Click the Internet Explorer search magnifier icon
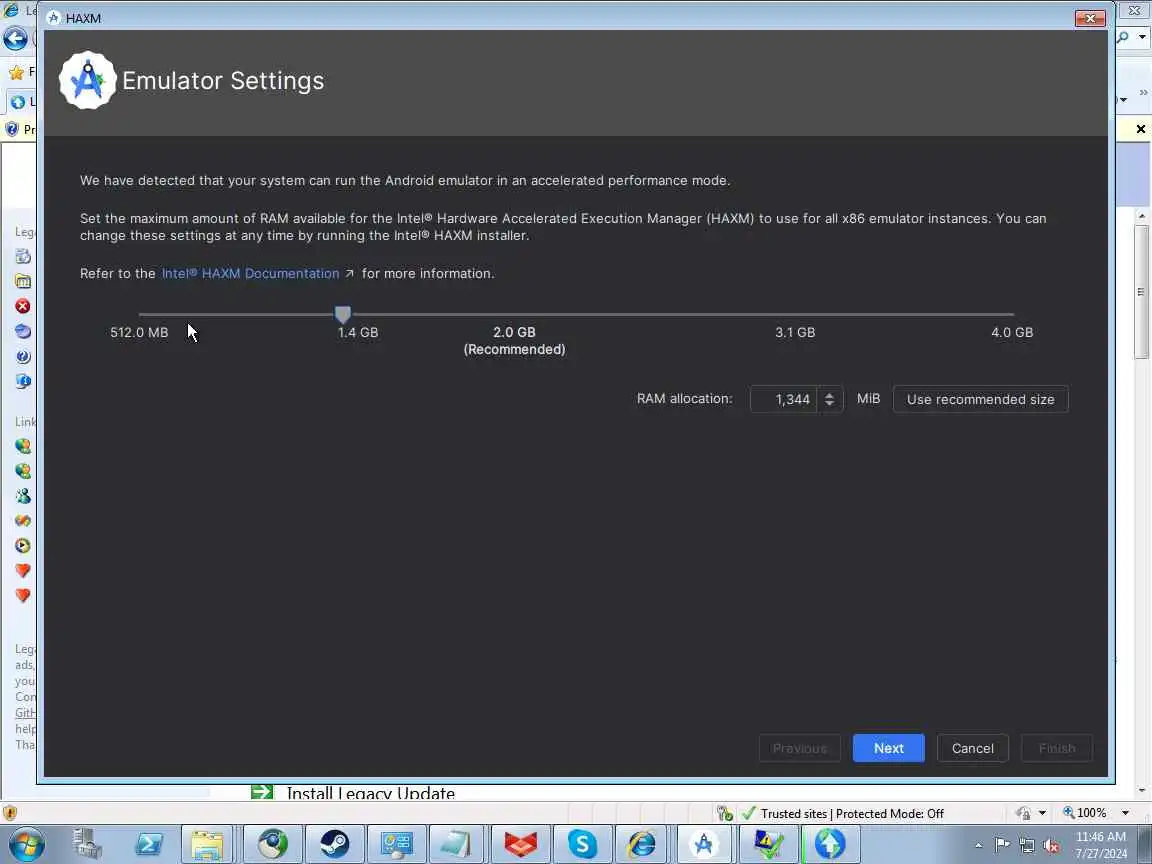This screenshot has height=864, width=1152. [x=1123, y=37]
